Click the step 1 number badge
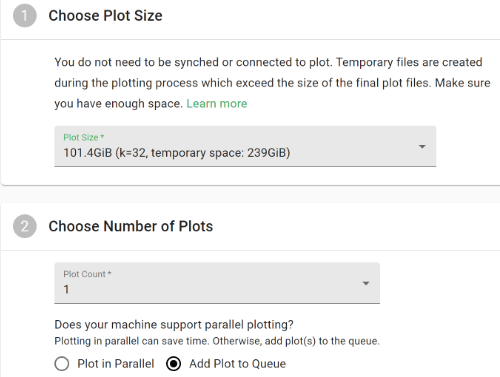 (25, 16)
